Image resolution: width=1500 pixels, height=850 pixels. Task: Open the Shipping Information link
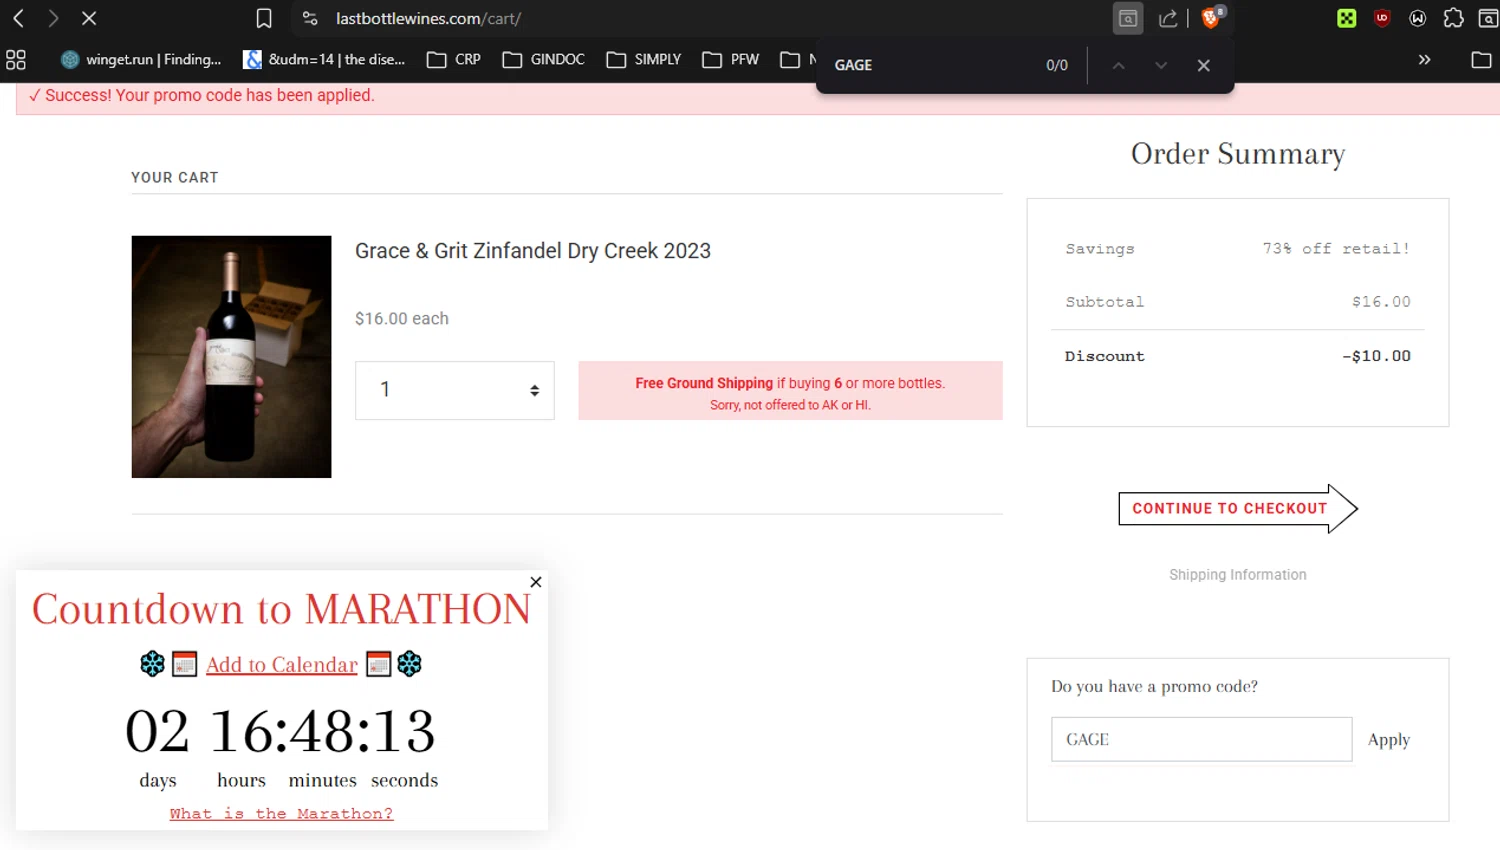[1238, 575]
